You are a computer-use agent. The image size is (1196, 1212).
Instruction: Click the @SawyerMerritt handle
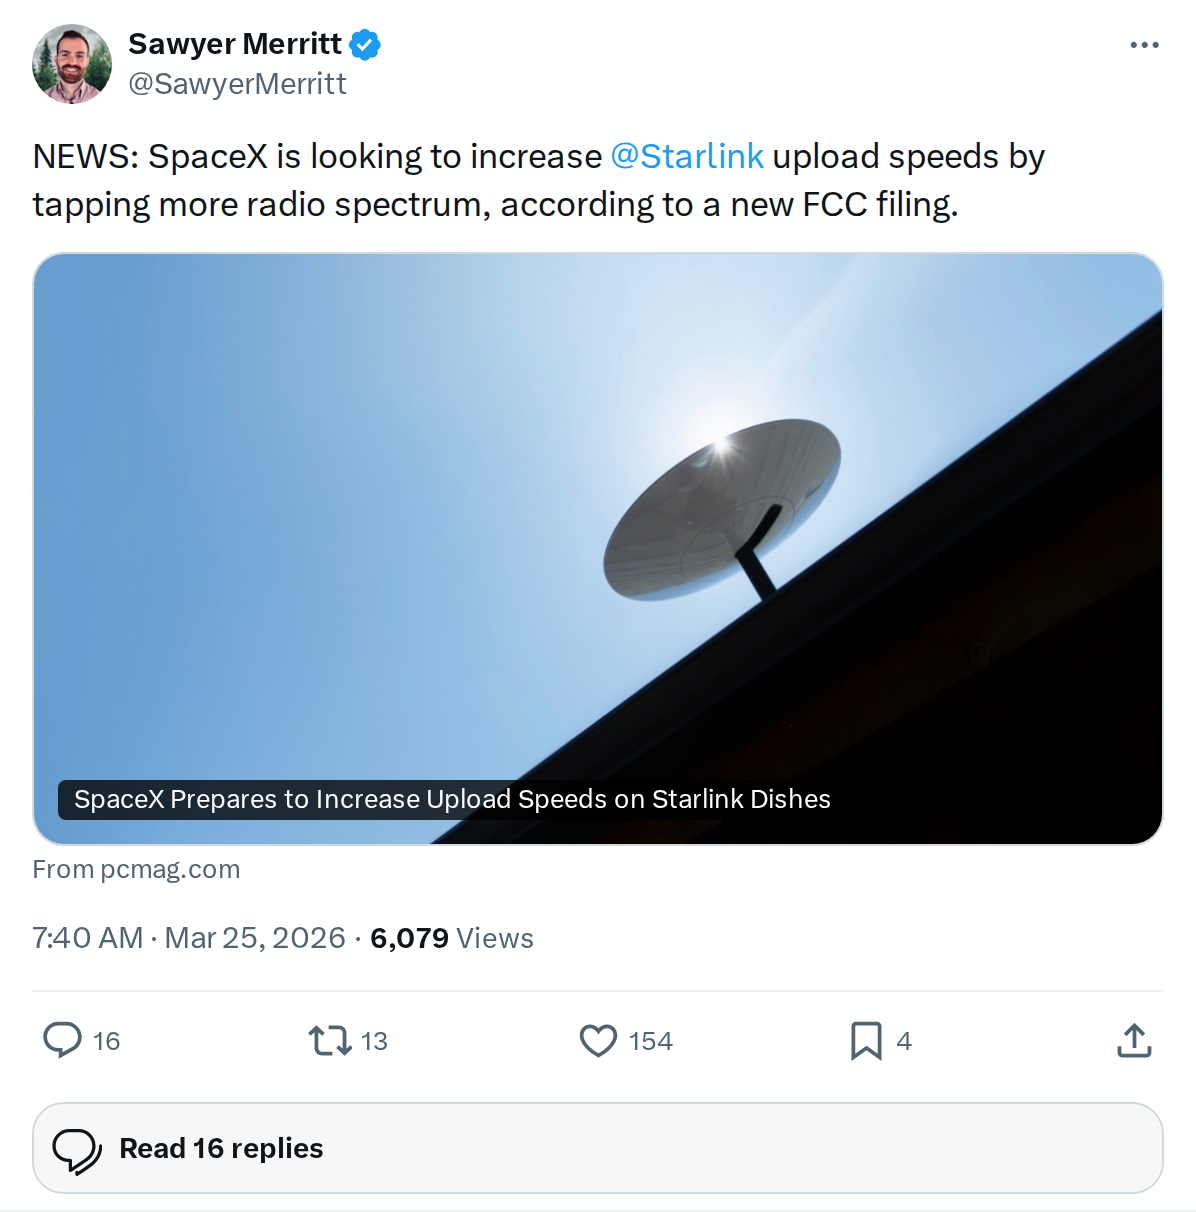(238, 84)
